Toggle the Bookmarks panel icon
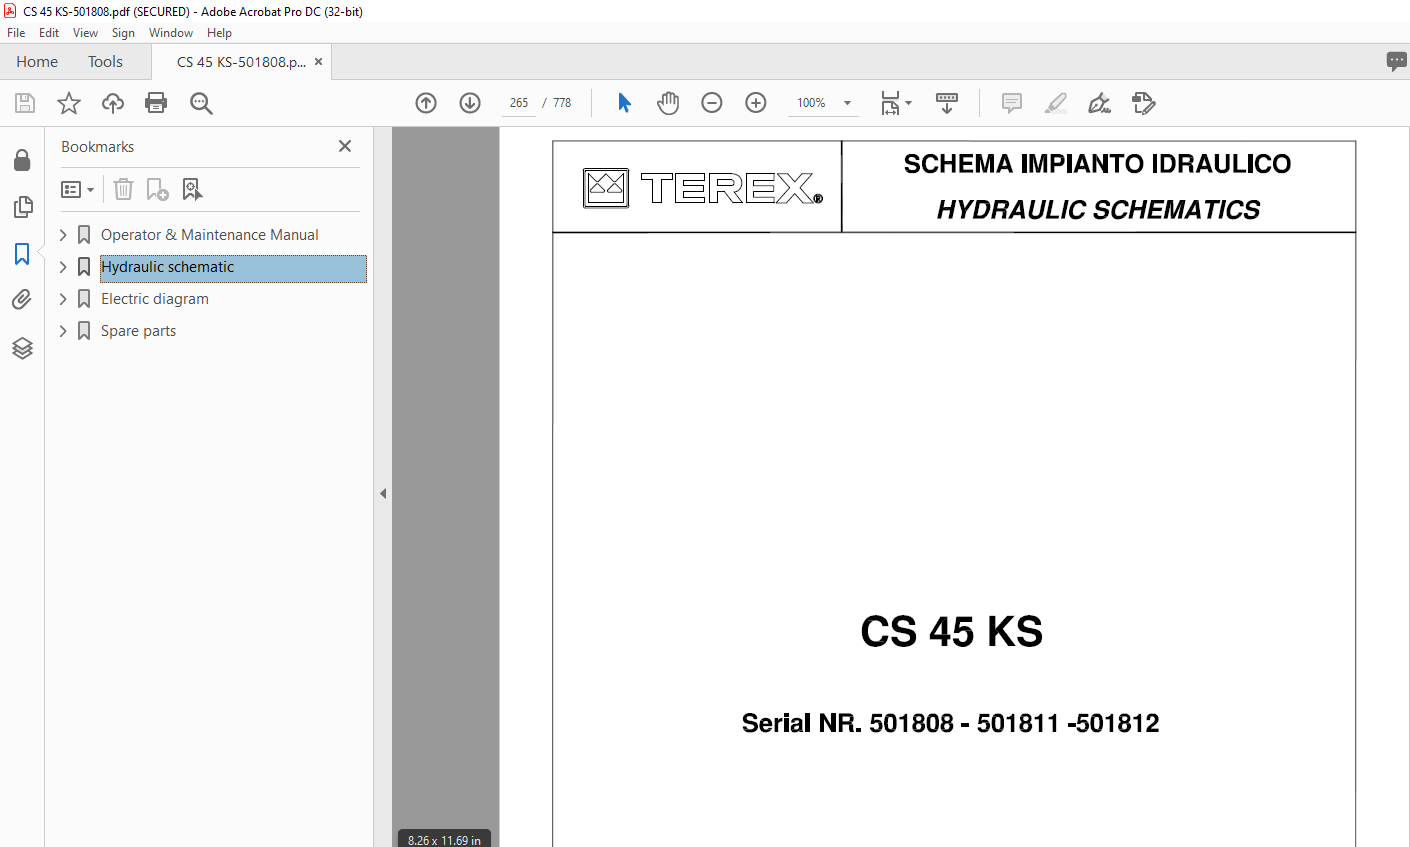Image resolution: width=1410 pixels, height=847 pixels. pyautogui.click(x=22, y=254)
